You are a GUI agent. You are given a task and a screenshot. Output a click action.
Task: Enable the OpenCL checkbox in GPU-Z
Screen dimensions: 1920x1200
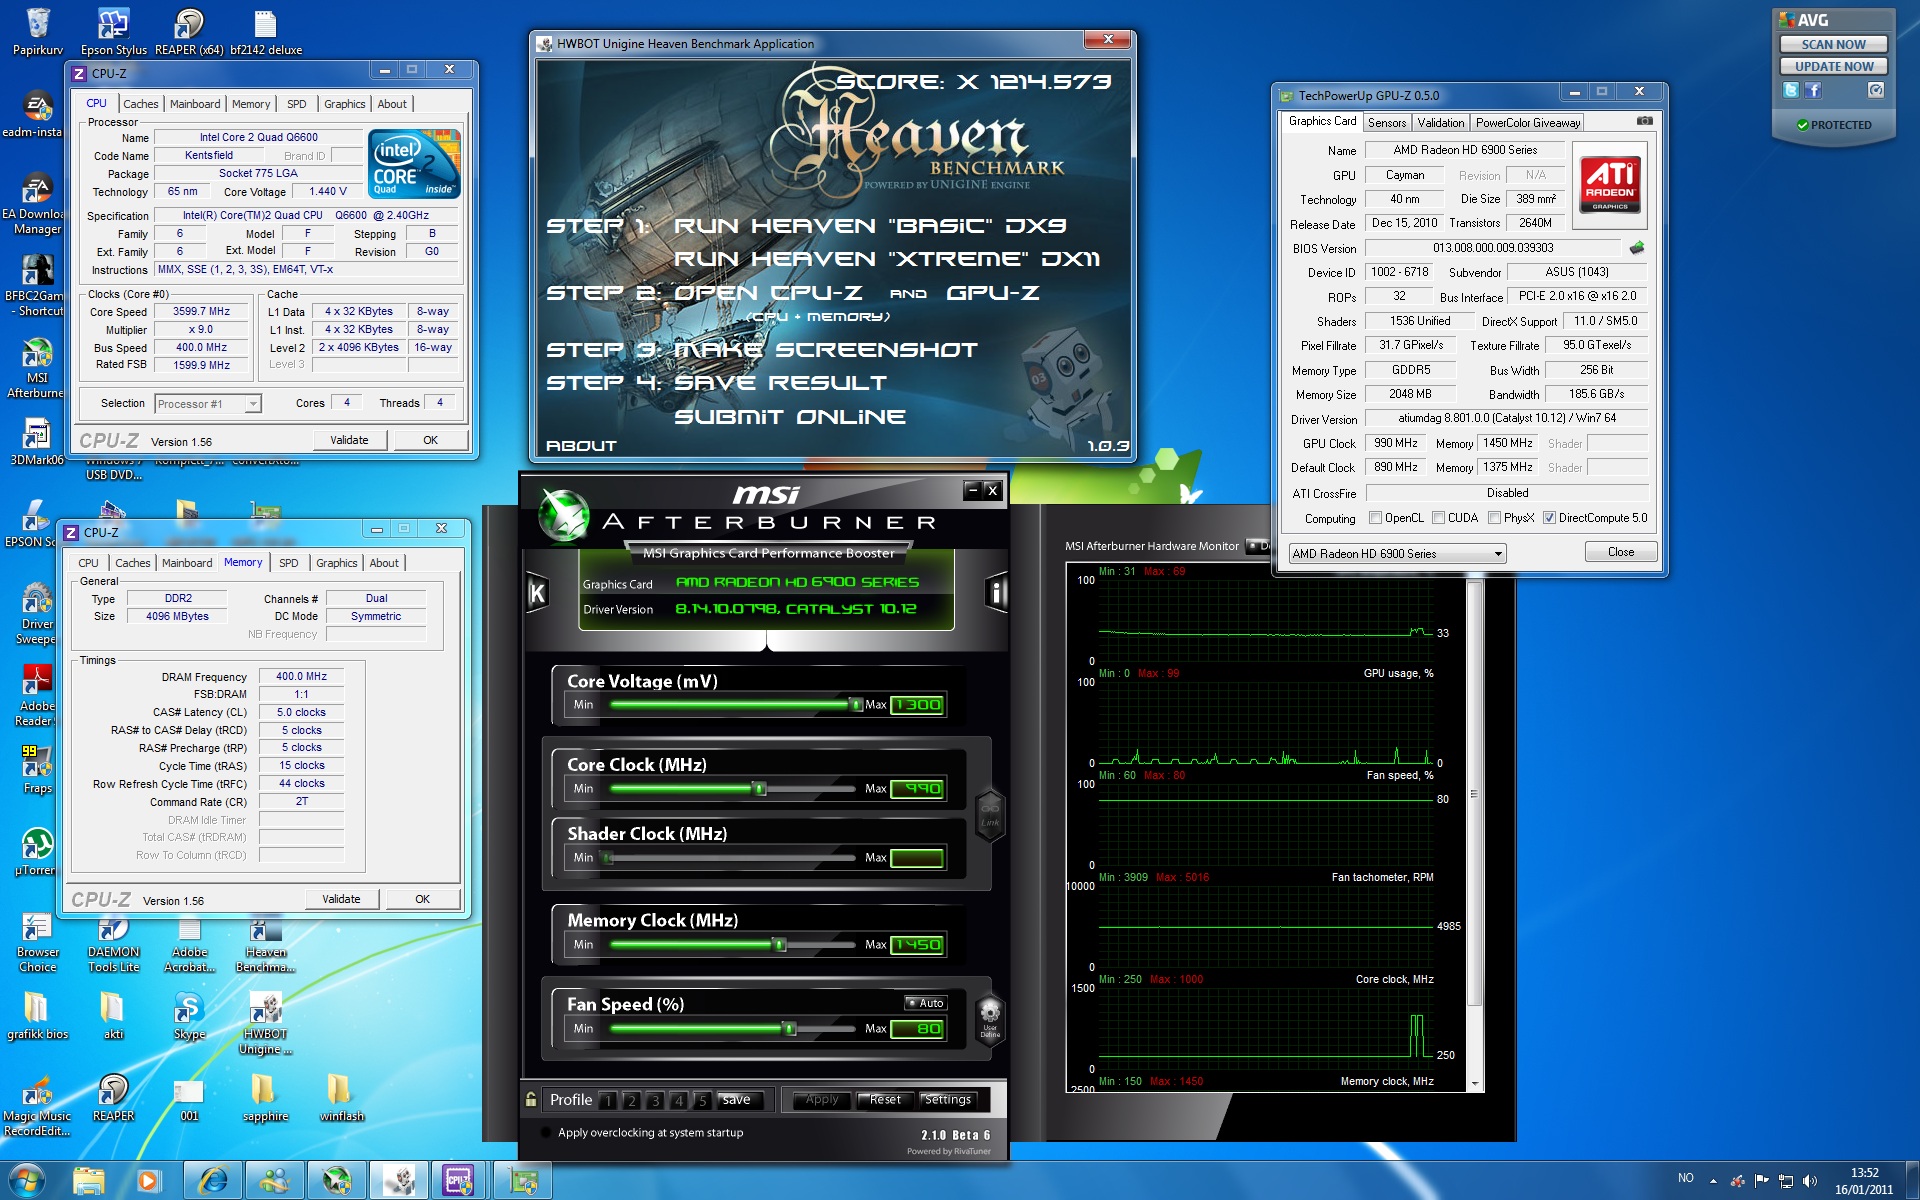point(1375,518)
